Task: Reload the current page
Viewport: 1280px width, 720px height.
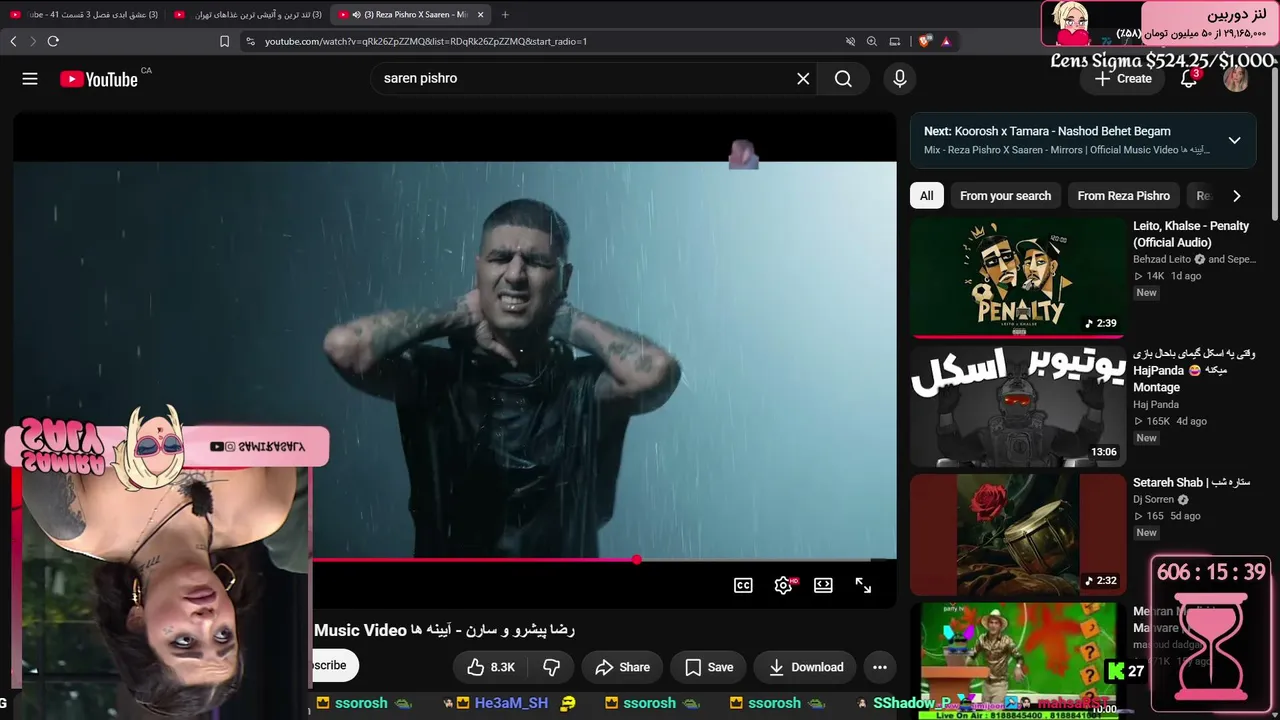Action: pyautogui.click(x=53, y=41)
